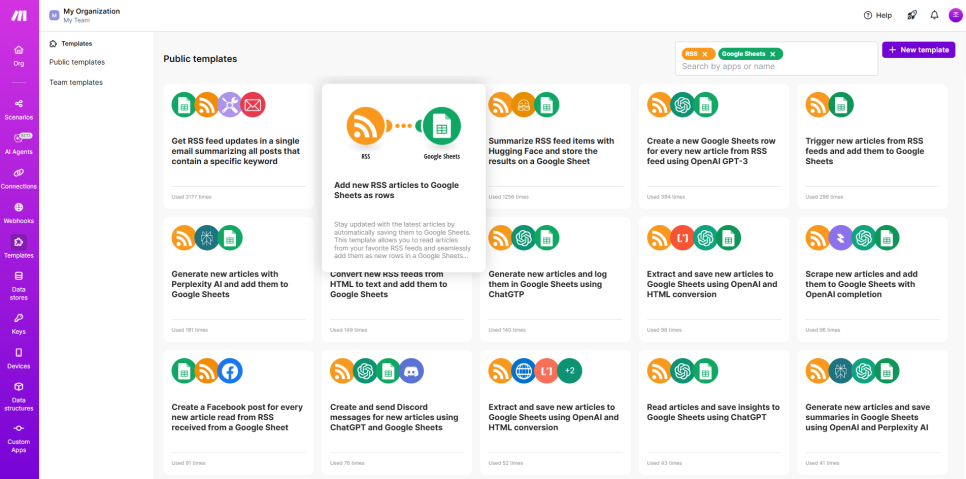Open Keys in the sidebar
This screenshot has width=966, height=479.
(x=19, y=324)
